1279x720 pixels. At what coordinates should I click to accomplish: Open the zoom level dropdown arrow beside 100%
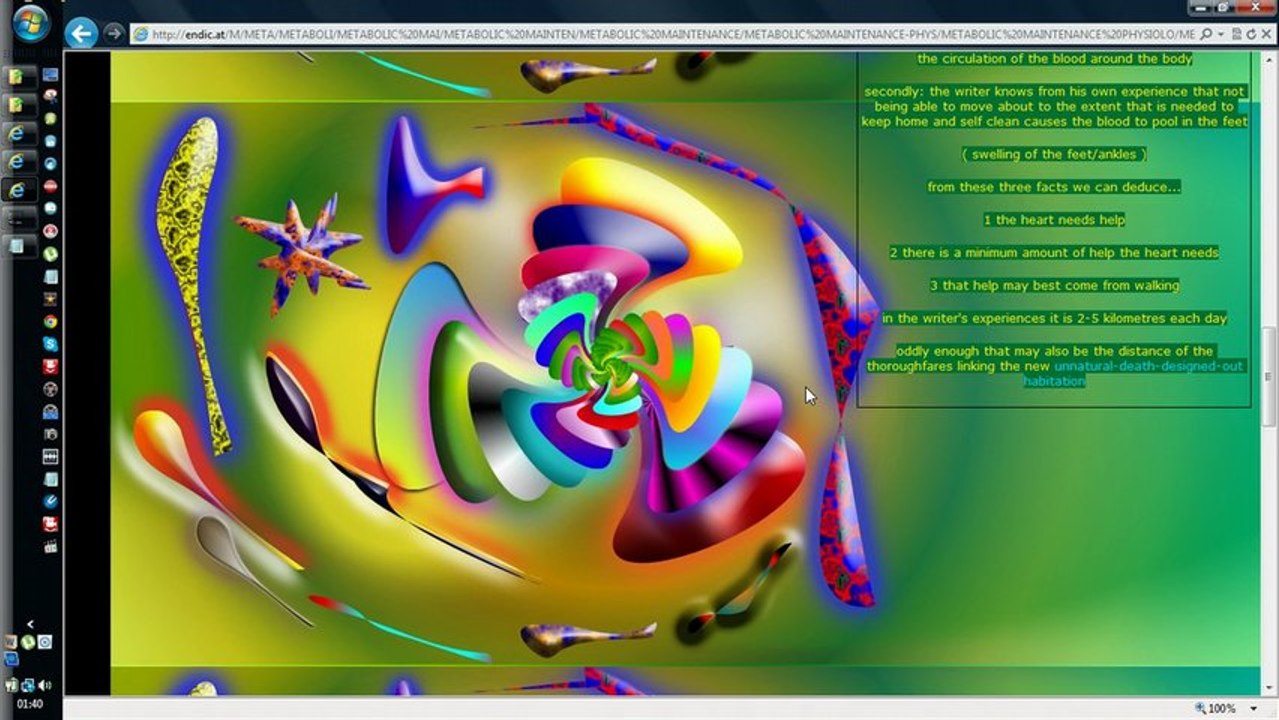tap(1253, 709)
